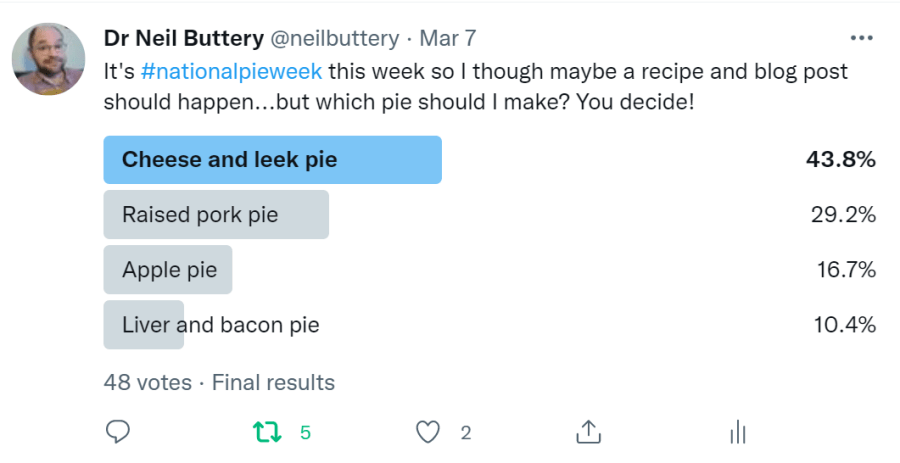This screenshot has width=900, height=463.
Task: Click the like count number 2
Action: [466, 433]
